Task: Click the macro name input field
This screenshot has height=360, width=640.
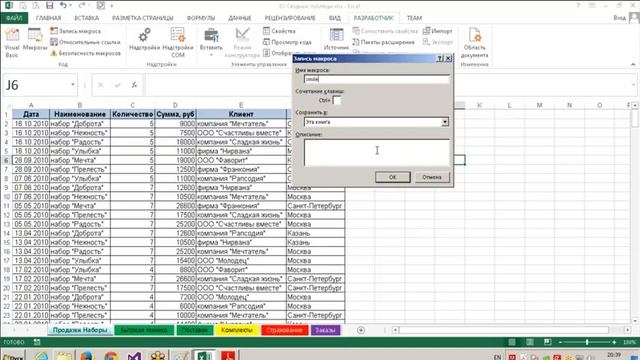Action: point(376,79)
